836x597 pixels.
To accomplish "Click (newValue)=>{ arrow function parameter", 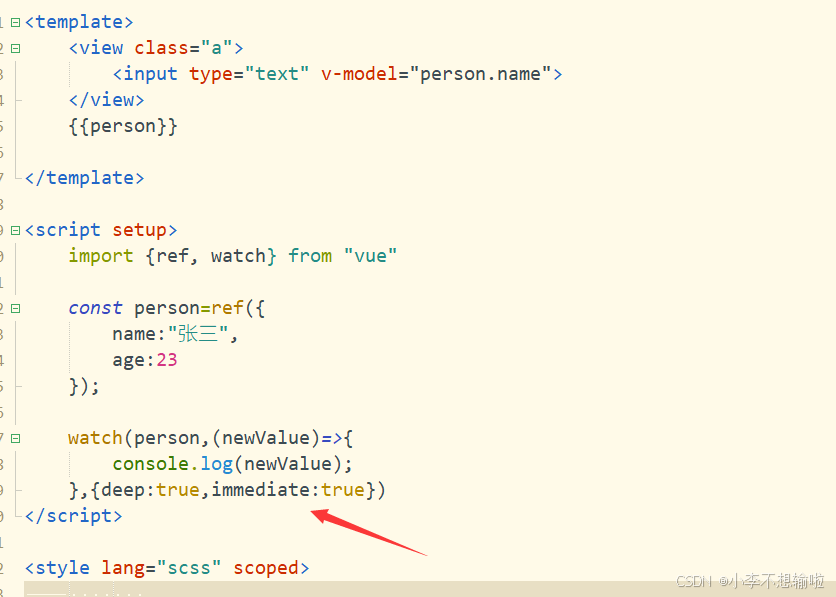I will pyautogui.click(x=282, y=439).
